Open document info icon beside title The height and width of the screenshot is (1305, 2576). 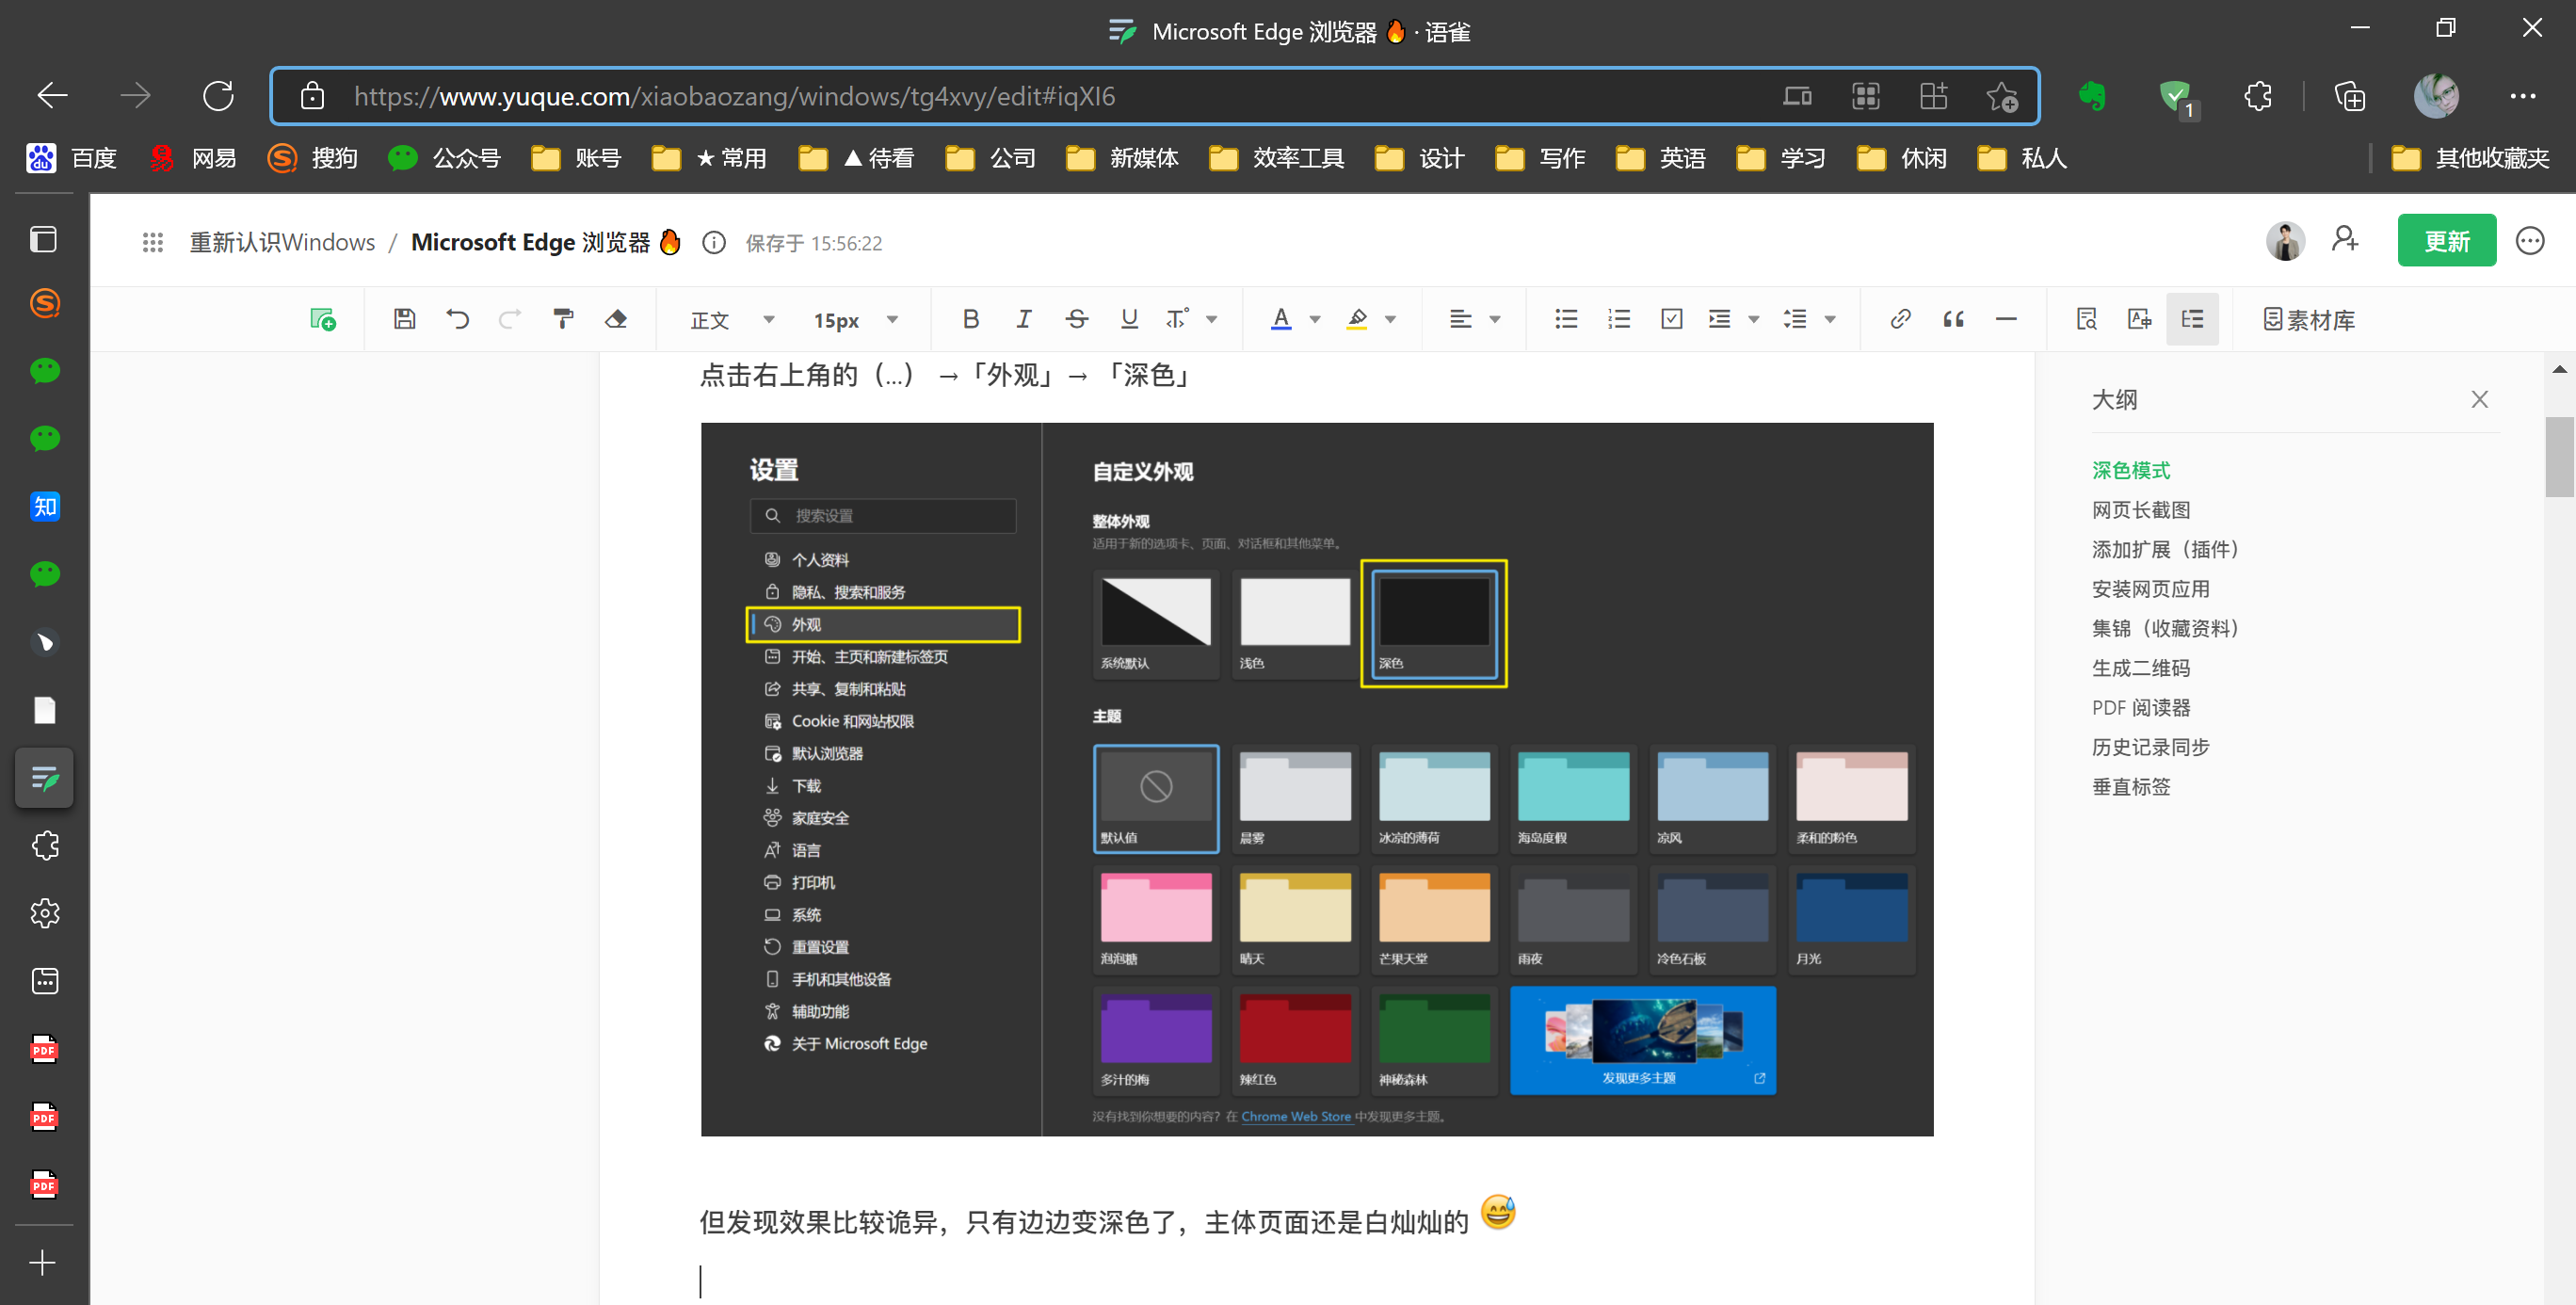[x=713, y=243]
